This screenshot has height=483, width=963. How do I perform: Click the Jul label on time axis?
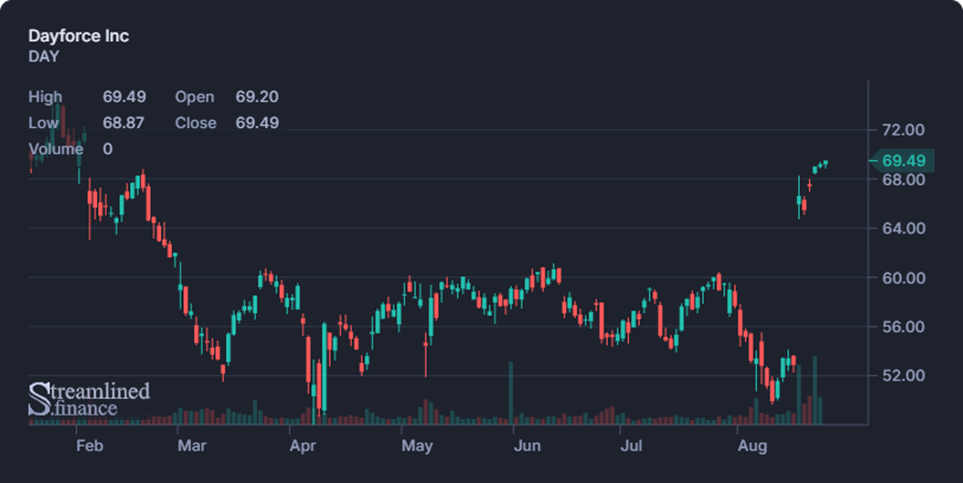(x=631, y=446)
